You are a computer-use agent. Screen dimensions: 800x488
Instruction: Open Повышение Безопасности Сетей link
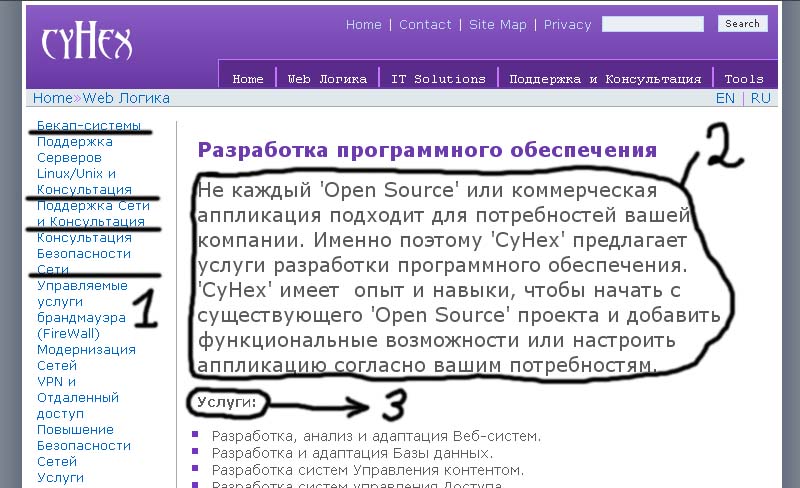[84, 445]
